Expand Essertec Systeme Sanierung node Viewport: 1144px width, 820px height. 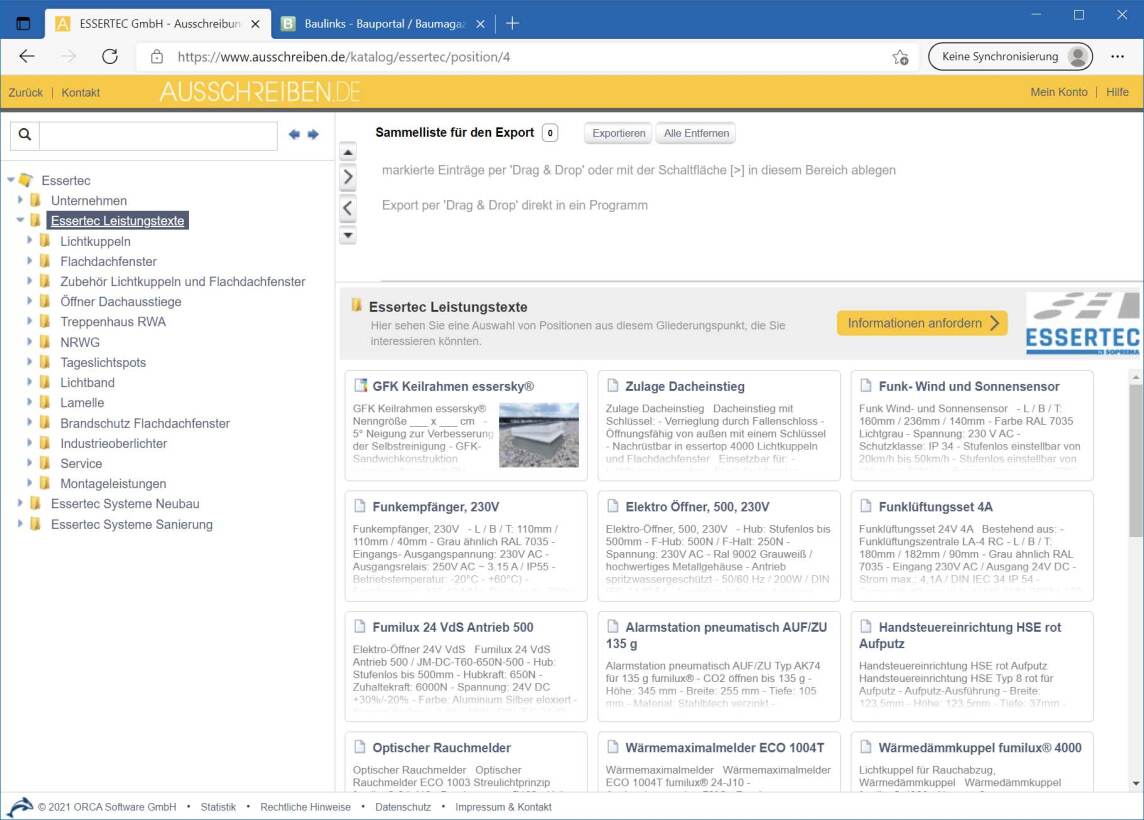coord(20,523)
